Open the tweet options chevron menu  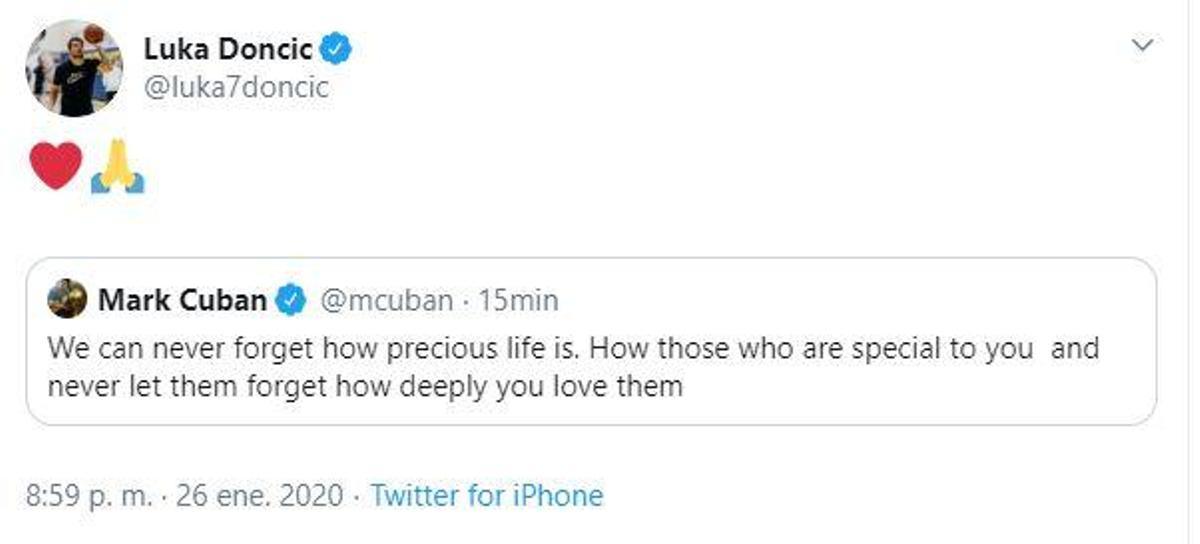coord(1141,46)
